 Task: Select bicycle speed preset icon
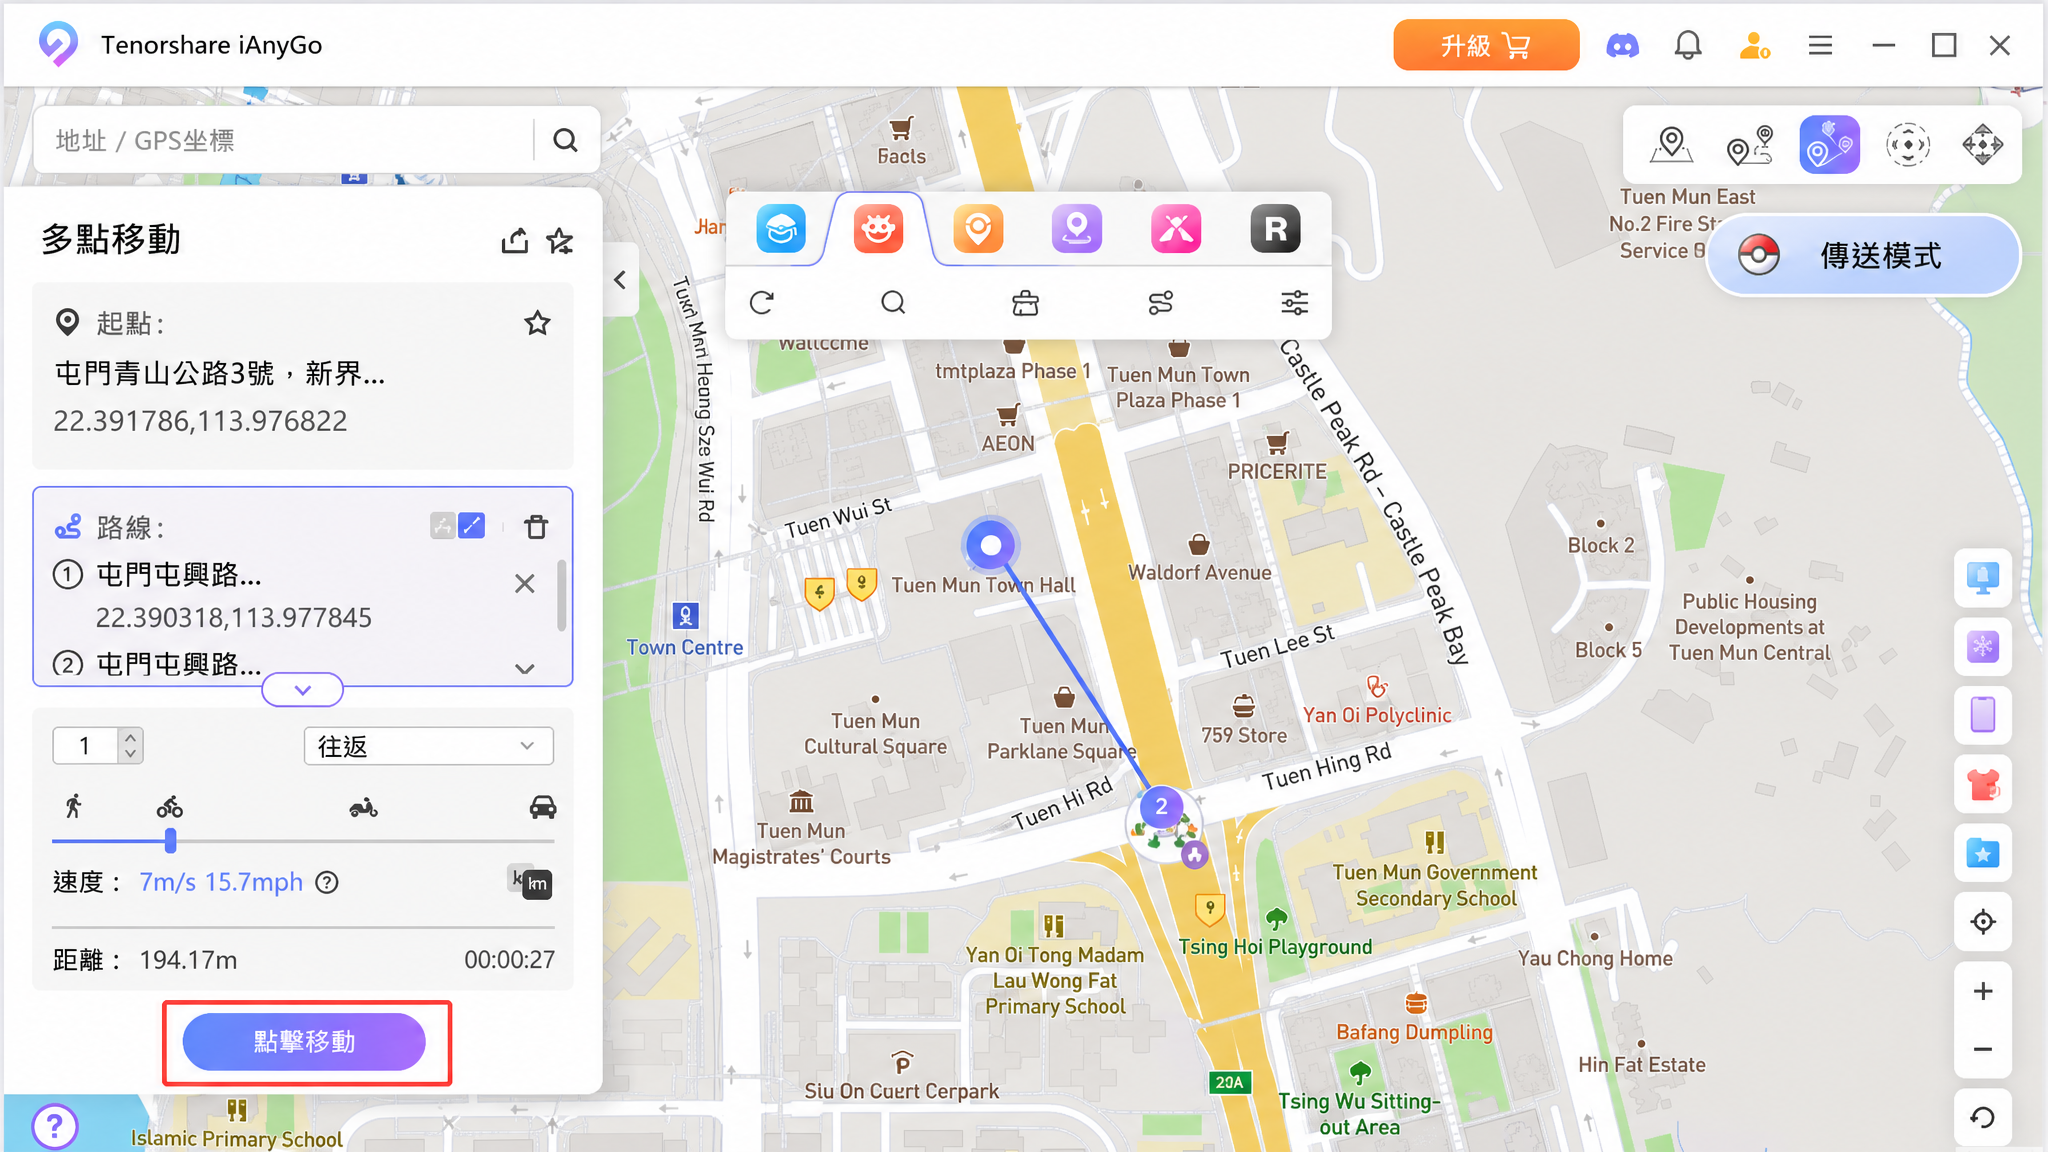170,806
